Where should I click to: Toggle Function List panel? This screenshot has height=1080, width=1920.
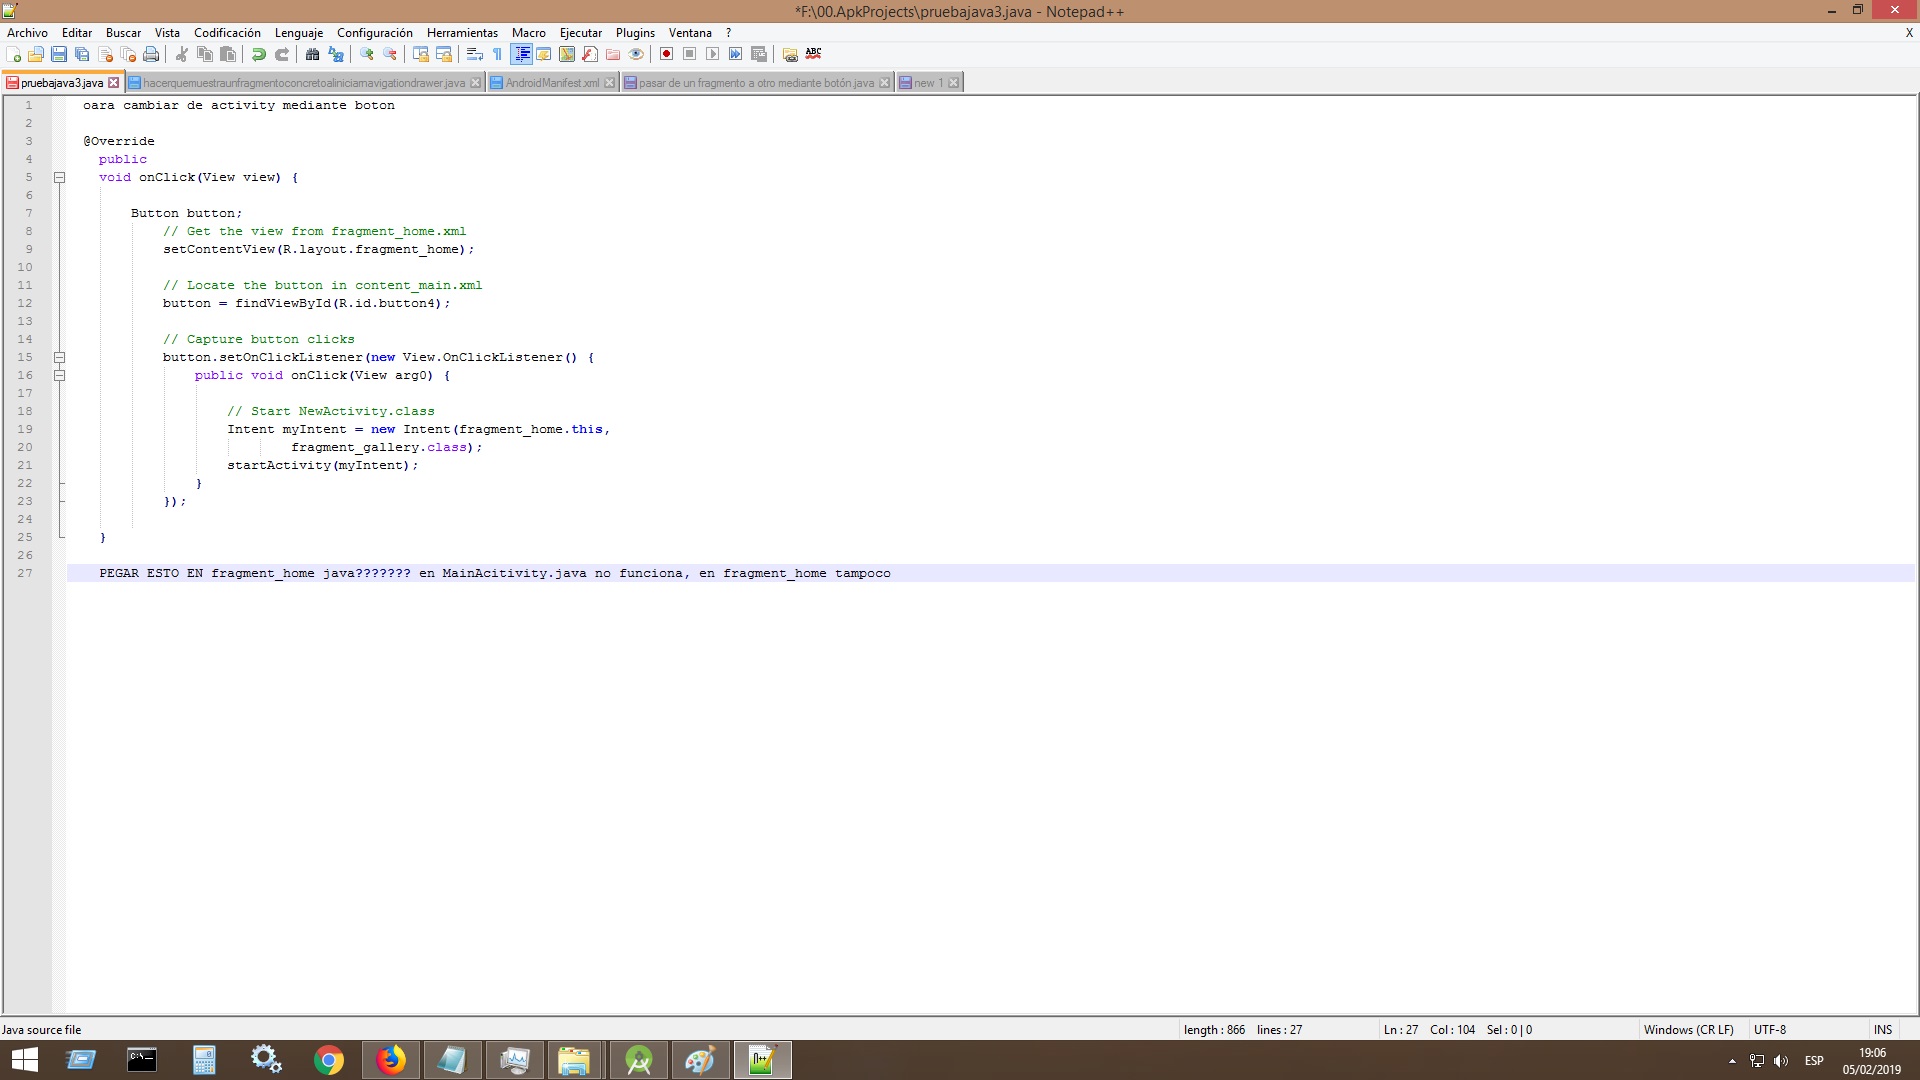[x=590, y=54]
